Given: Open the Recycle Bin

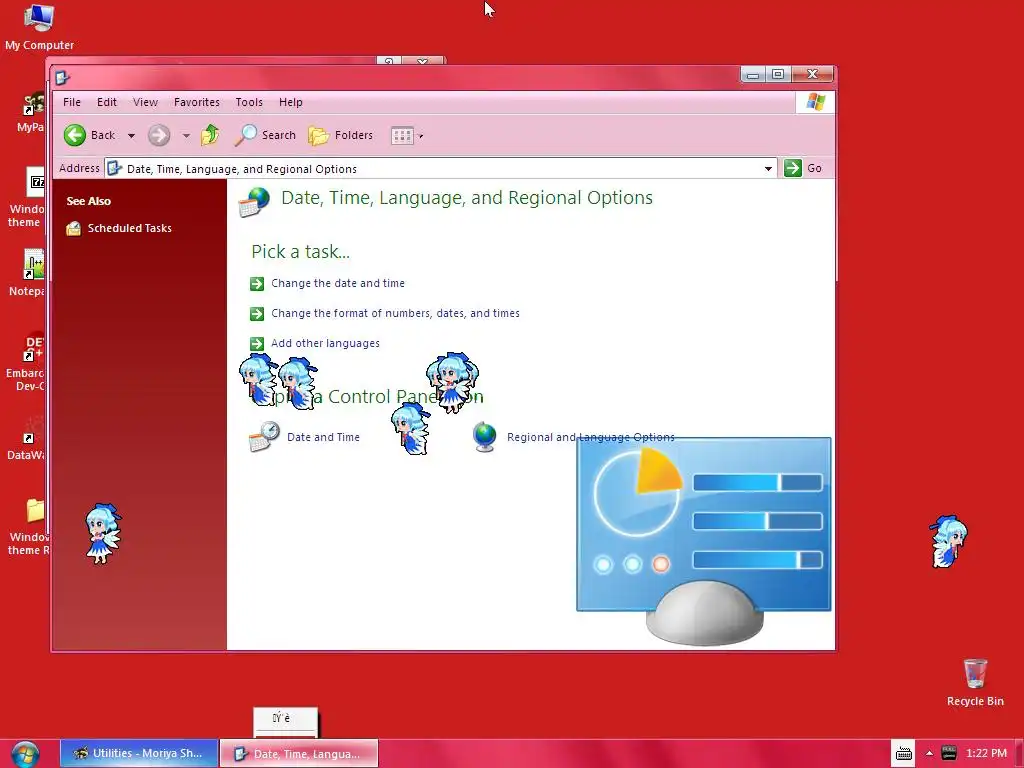Looking at the screenshot, I should 975,682.
